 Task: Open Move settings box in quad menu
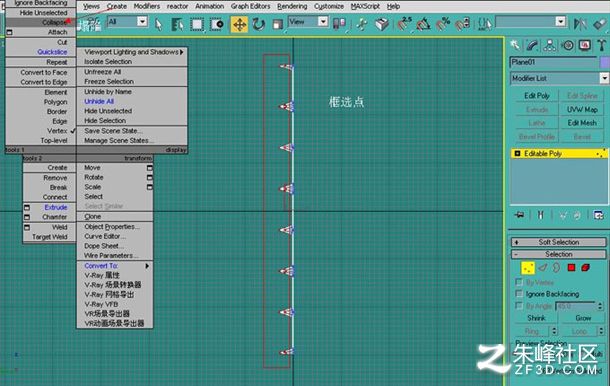pos(149,168)
